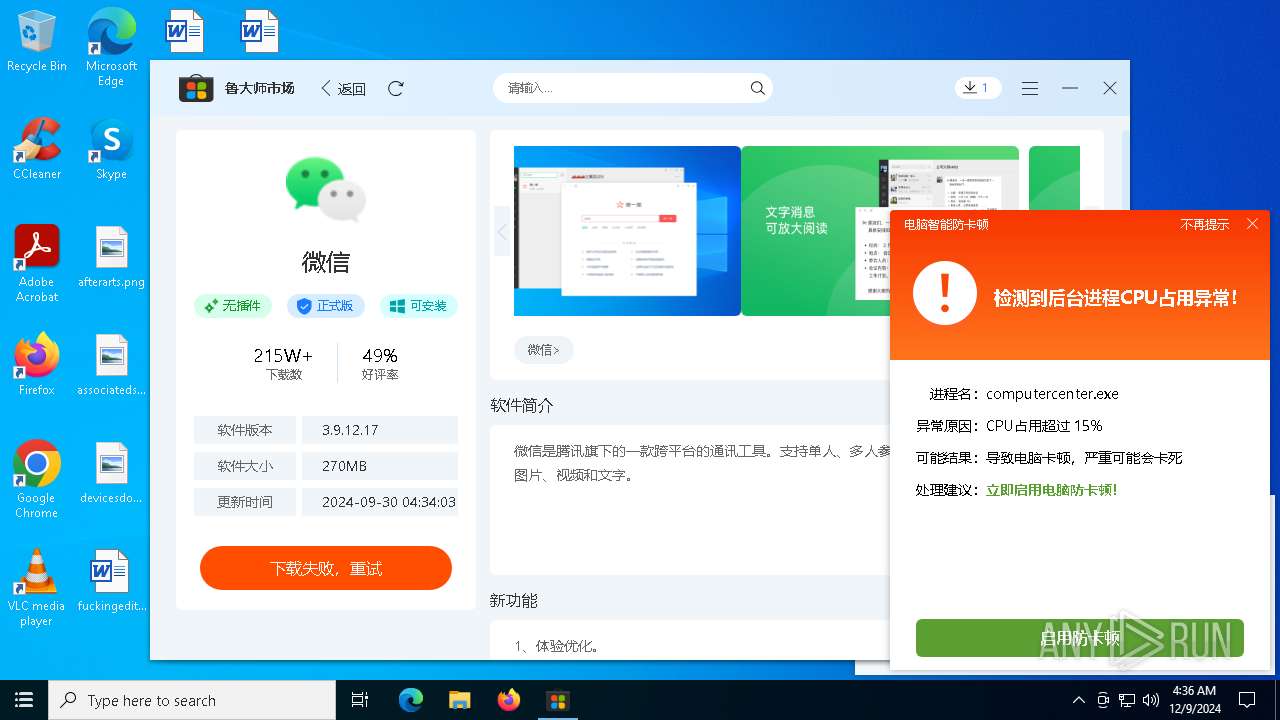This screenshot has width=1280, height=720.
Task: Click the 软件简介 section heading
Action: (x=522, y=405)
